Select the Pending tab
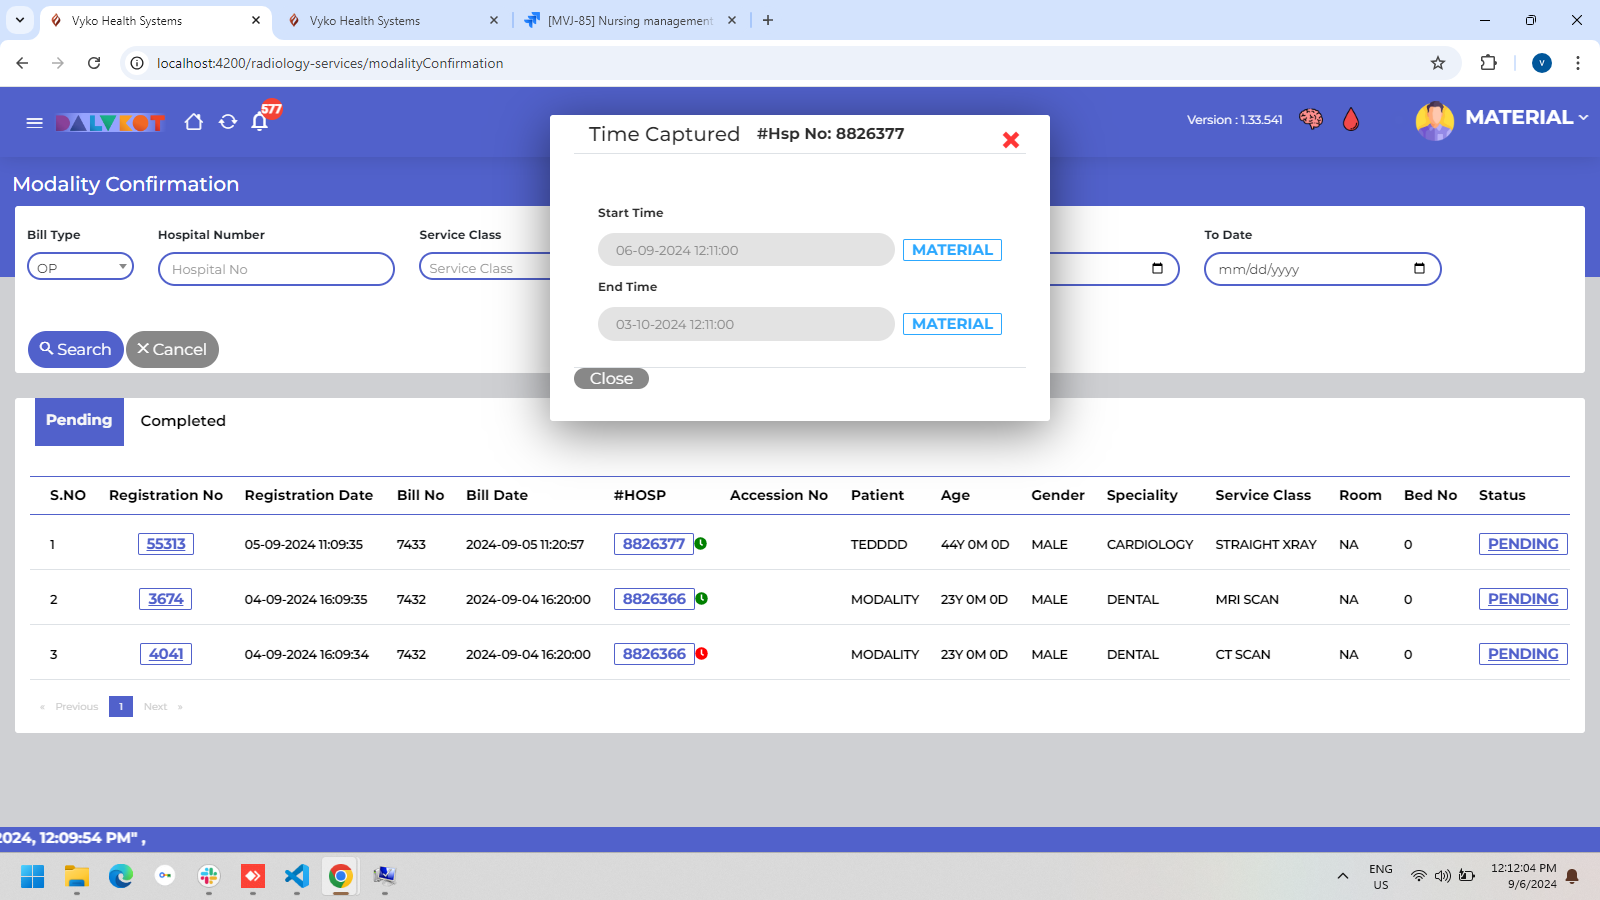 (79, 421)
